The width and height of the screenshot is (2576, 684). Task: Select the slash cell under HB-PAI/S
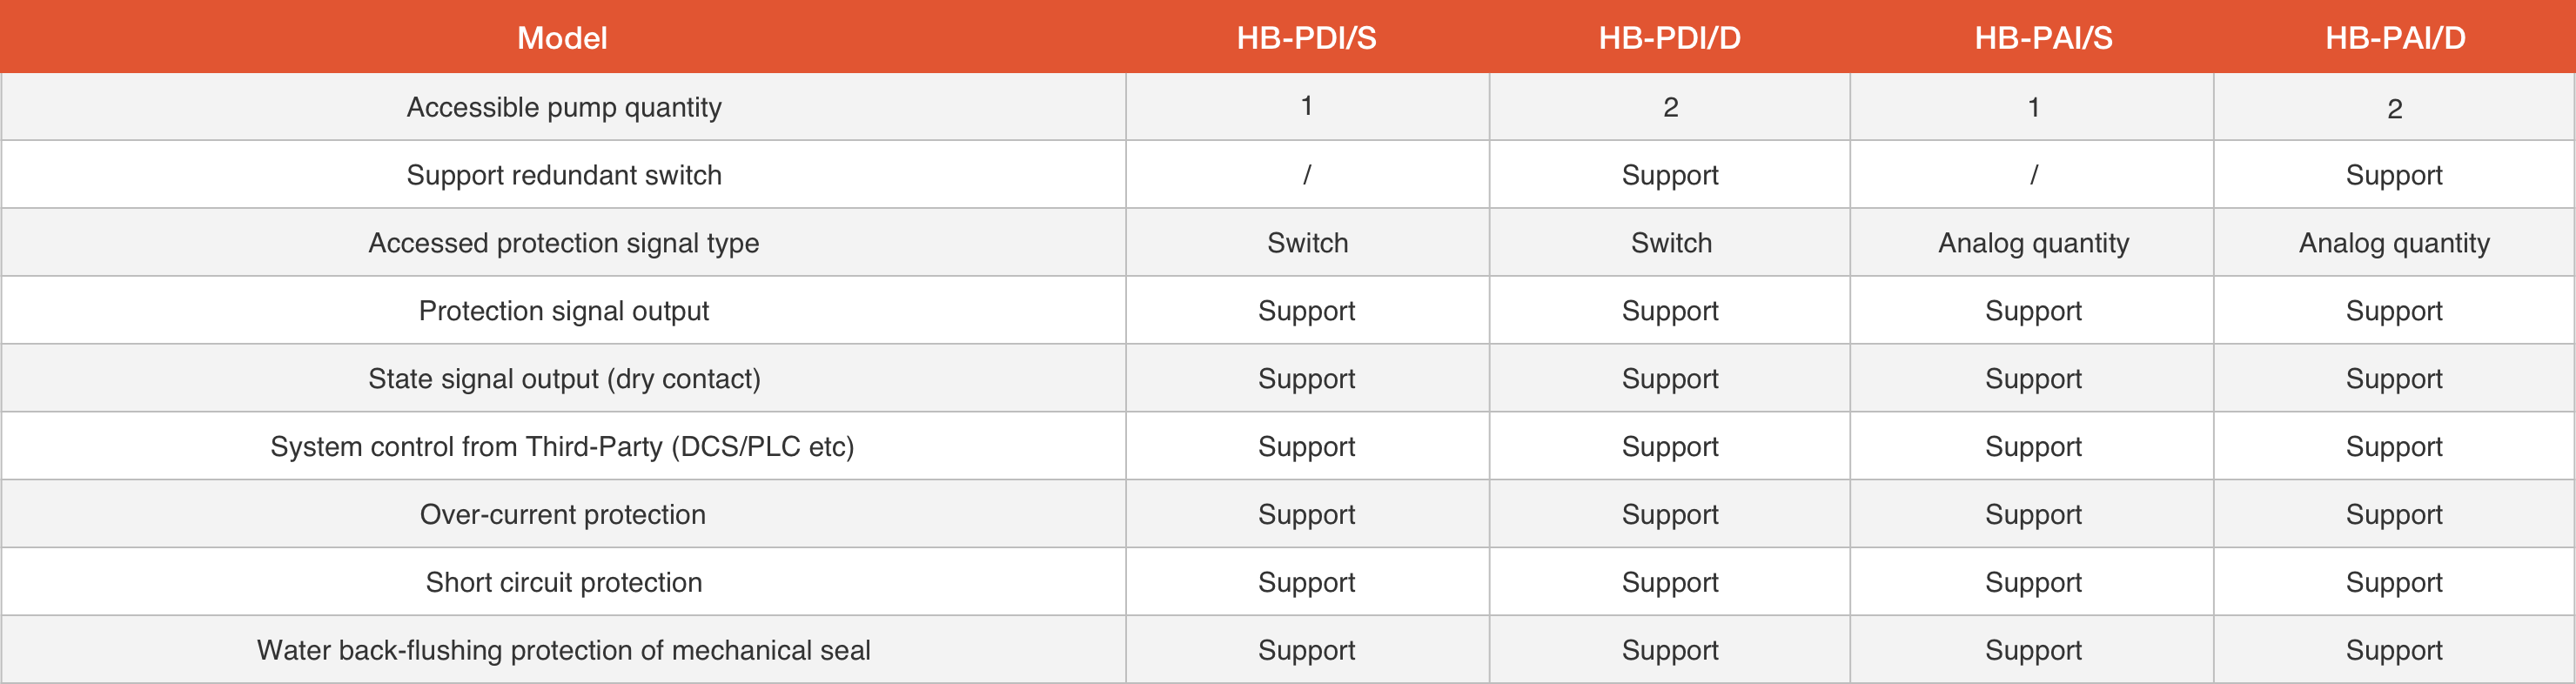pos(2033,175)
